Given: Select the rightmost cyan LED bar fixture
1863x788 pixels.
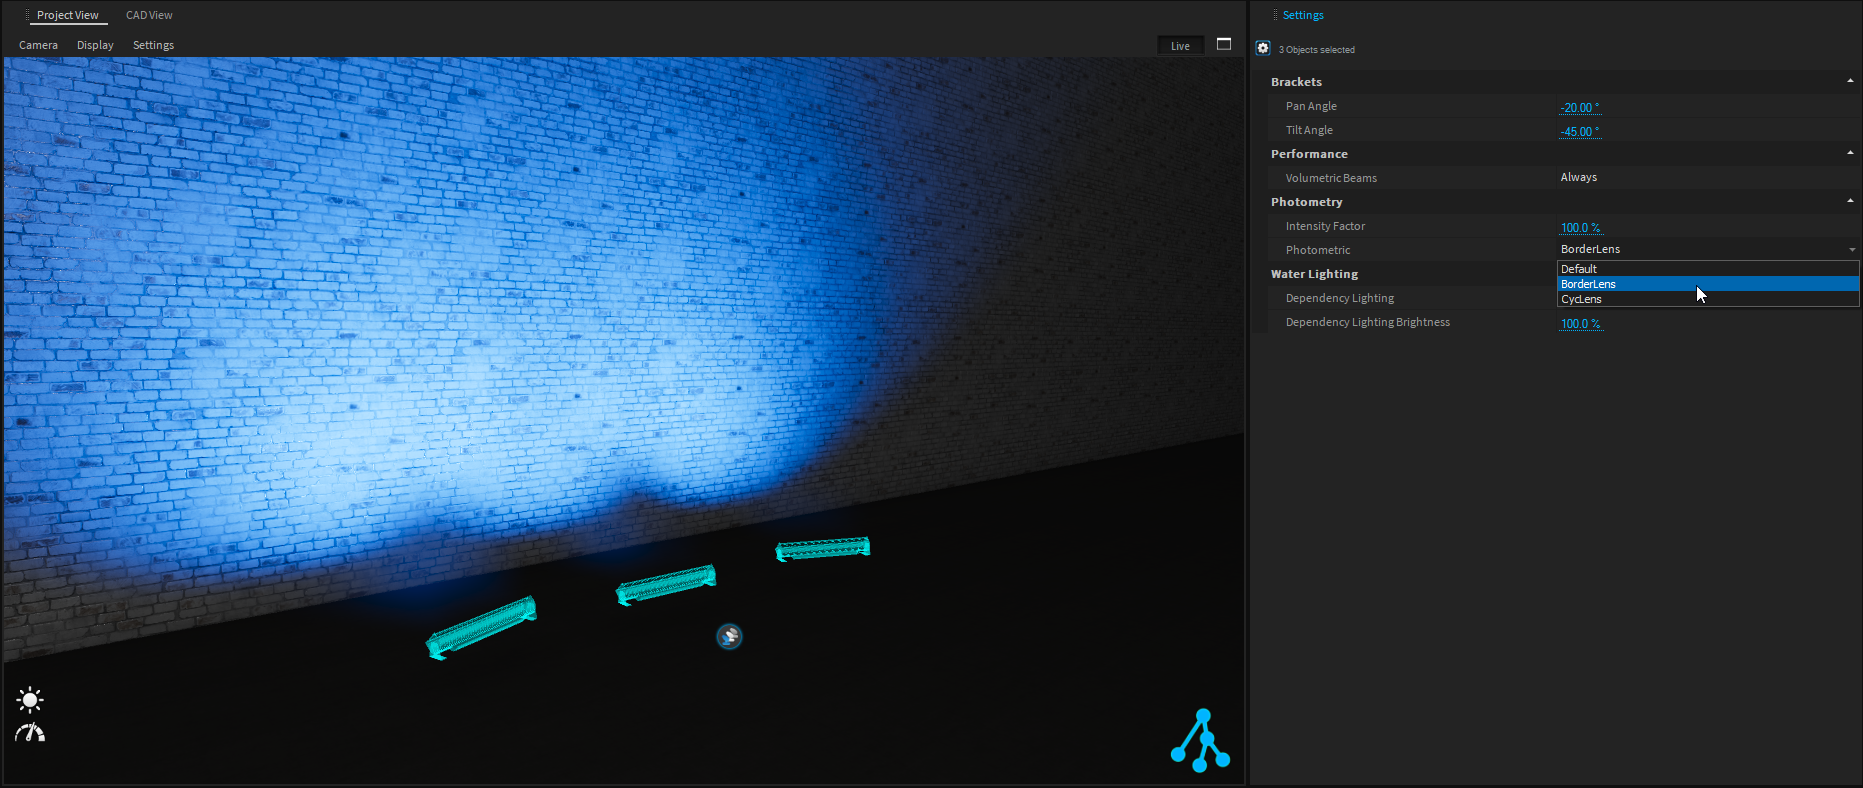Looking at the screenshot, I should pos(823,548).
